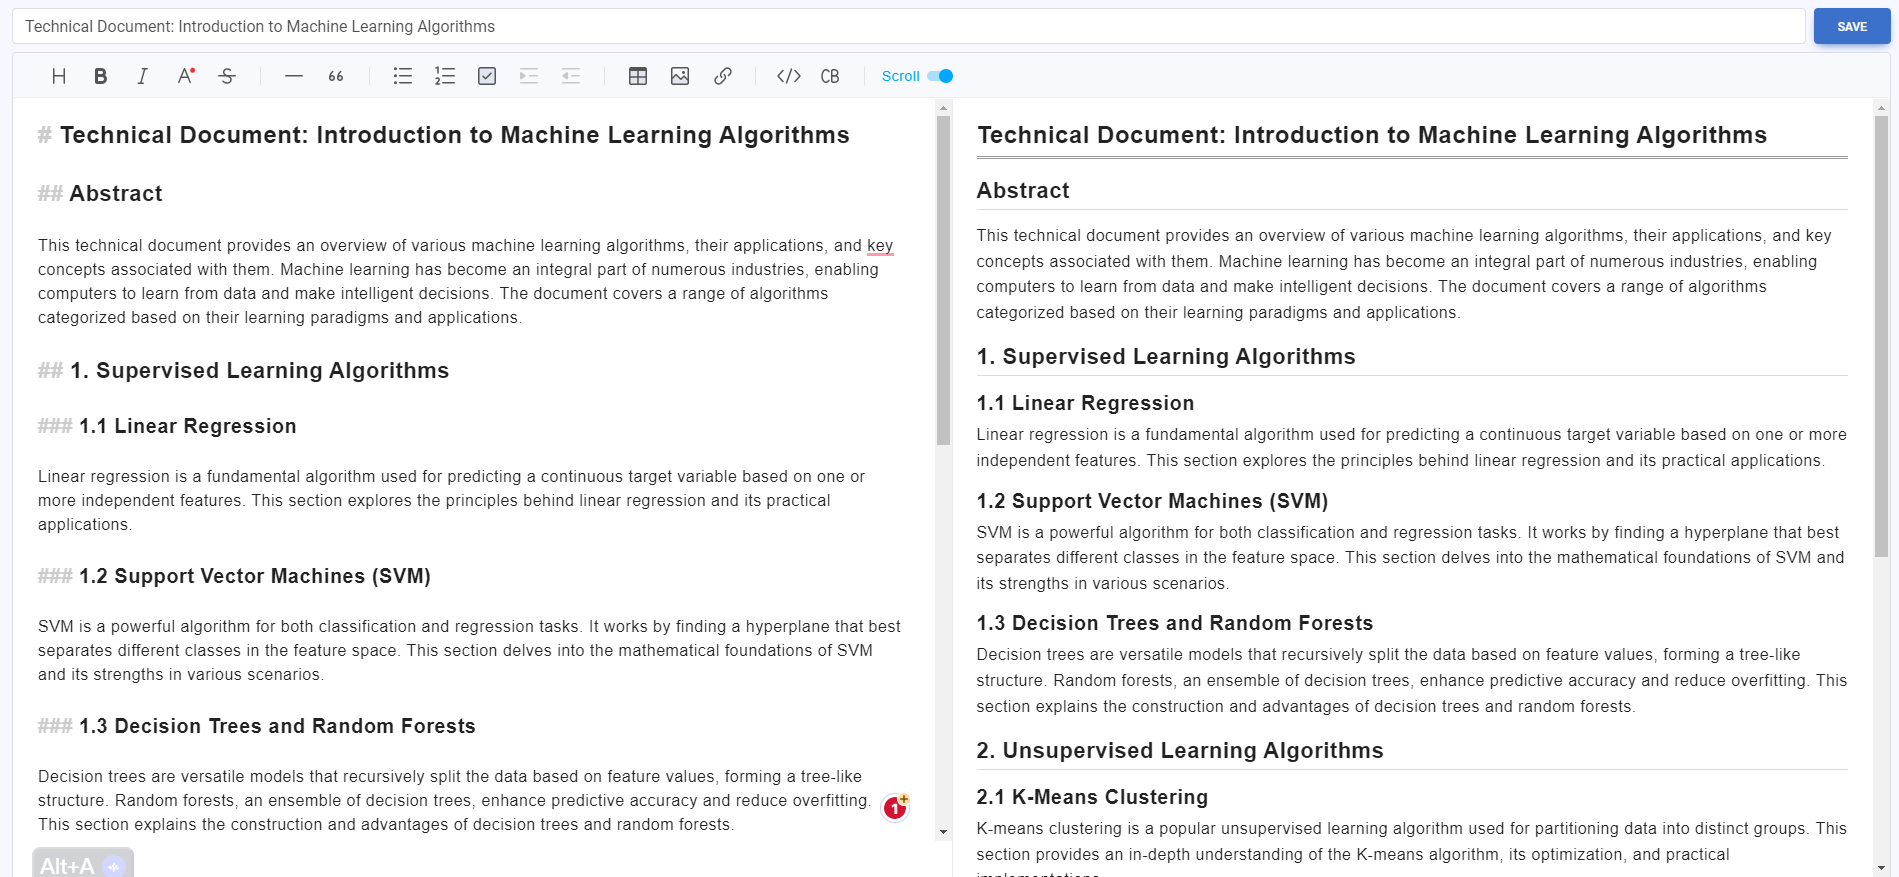Click the main title heading in preview pane
This screenshot has width=1899, height=877.
coord(1372,136)
